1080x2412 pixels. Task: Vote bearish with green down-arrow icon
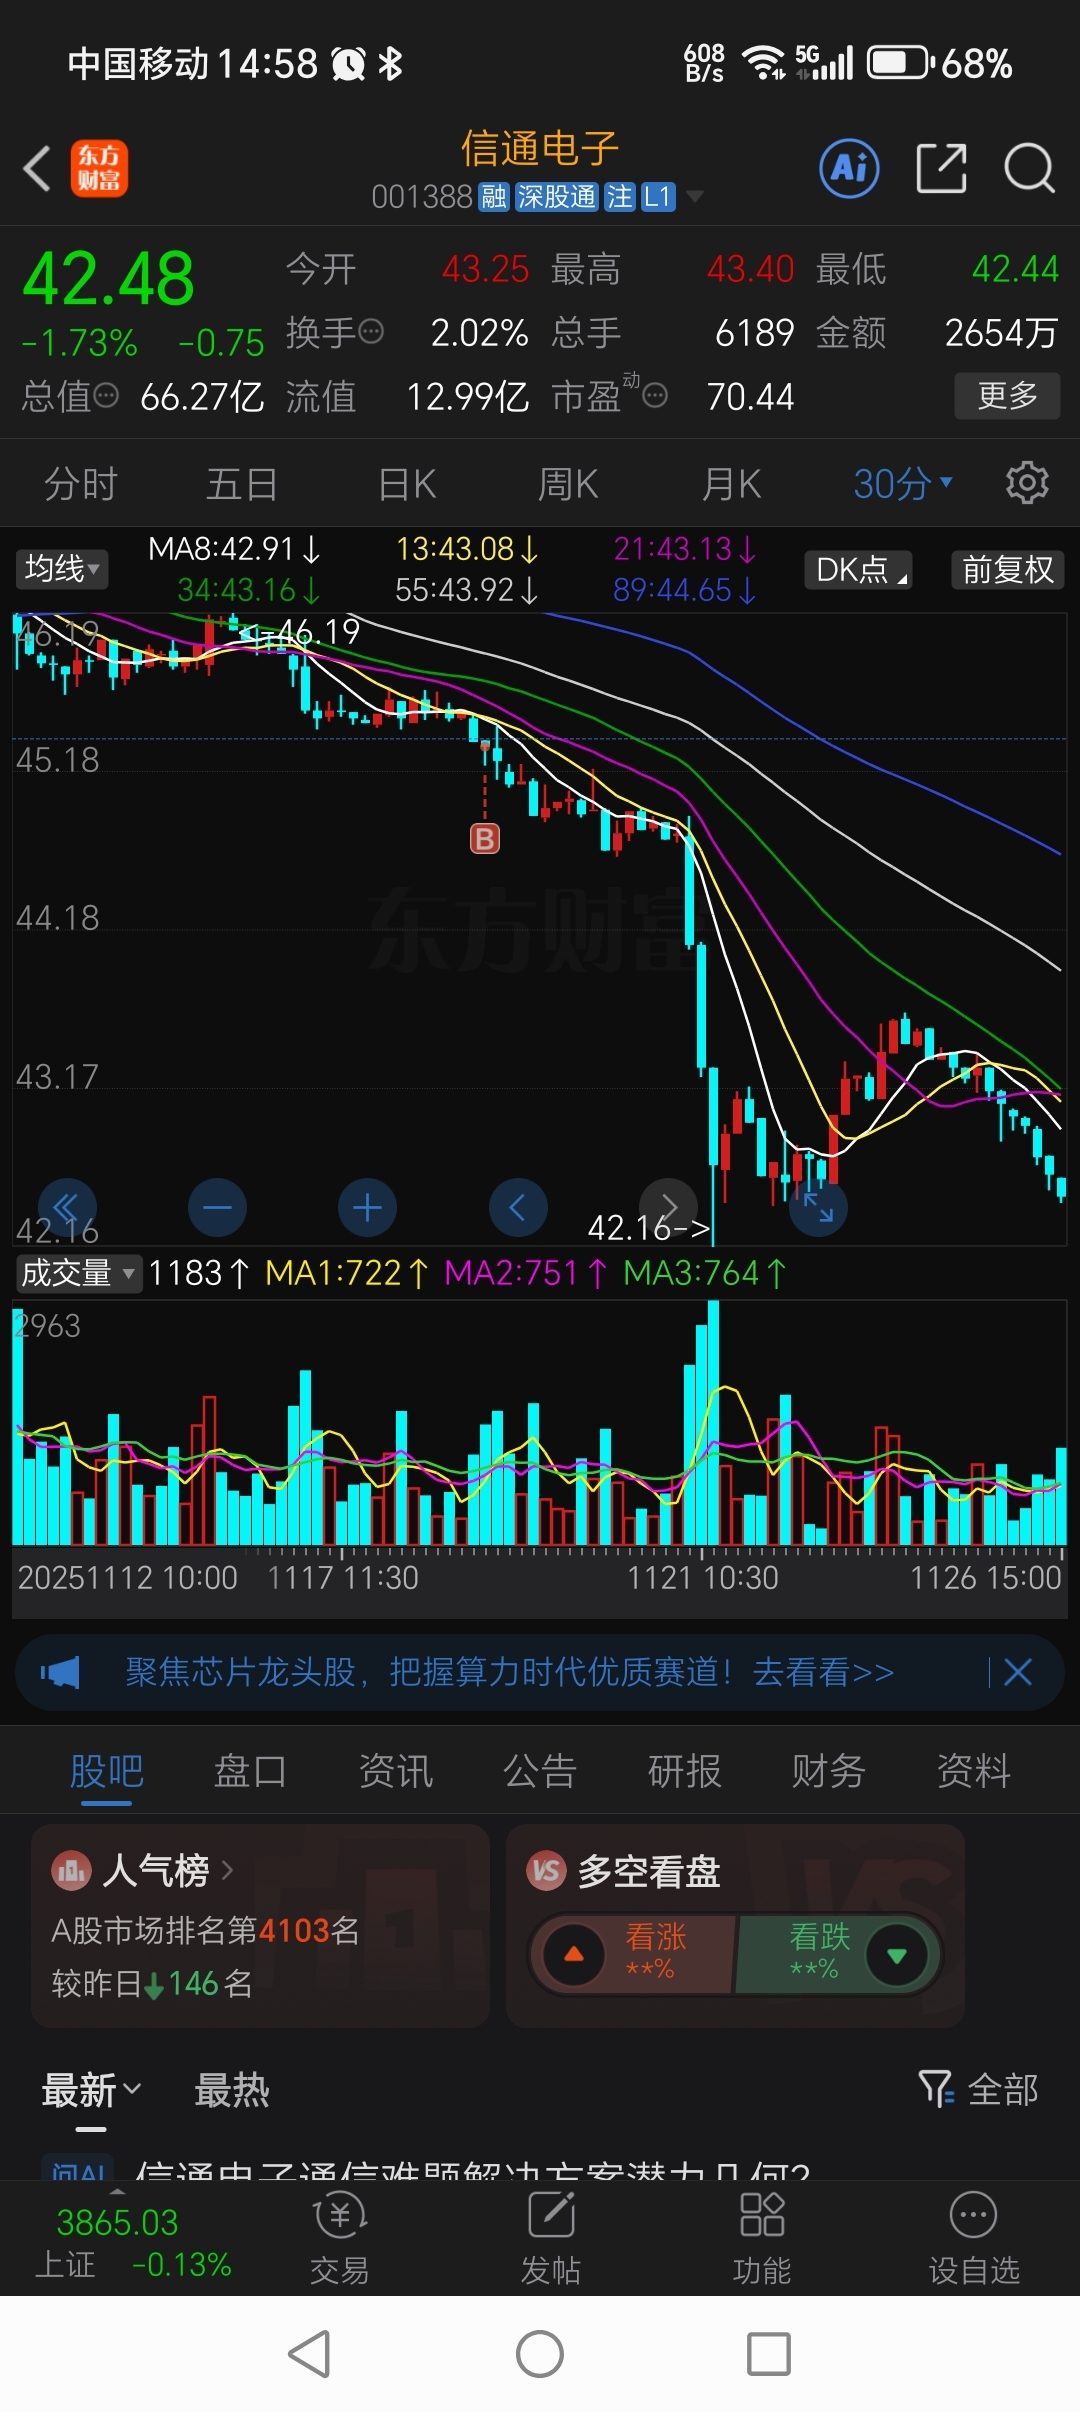[x=897, y=1954]
